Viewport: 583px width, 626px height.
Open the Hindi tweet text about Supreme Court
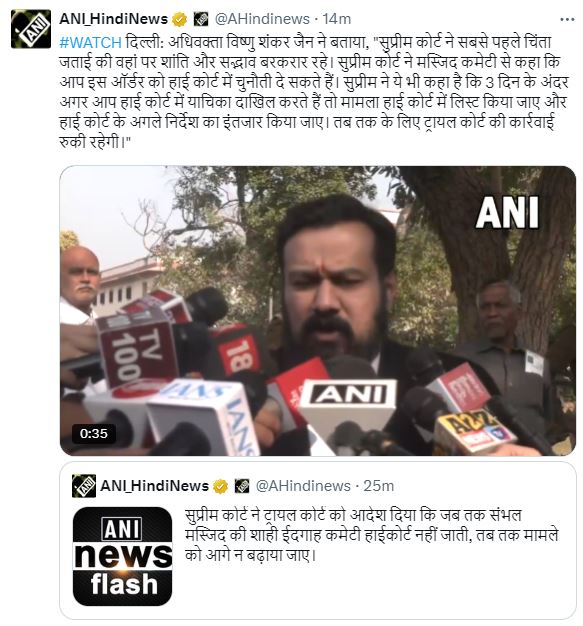click(x=314, y=92)
